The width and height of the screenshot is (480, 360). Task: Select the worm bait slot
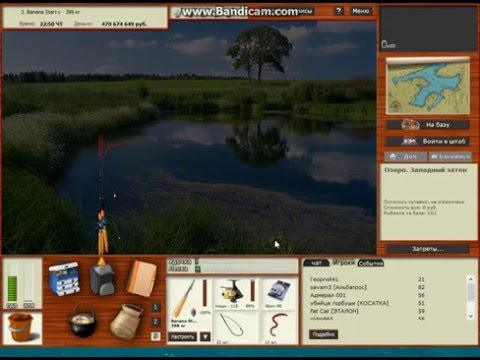coord(279,327)
